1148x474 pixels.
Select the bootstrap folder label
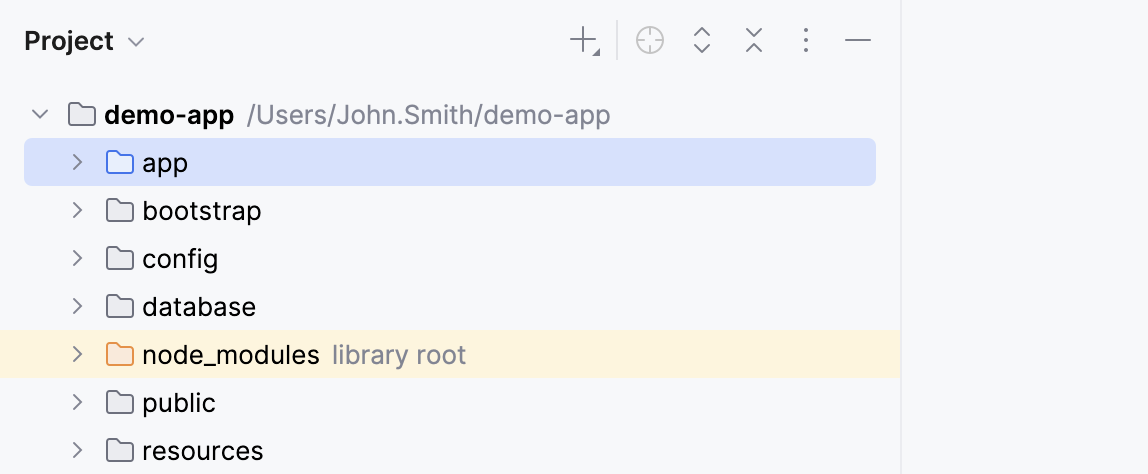click(201, 211)
